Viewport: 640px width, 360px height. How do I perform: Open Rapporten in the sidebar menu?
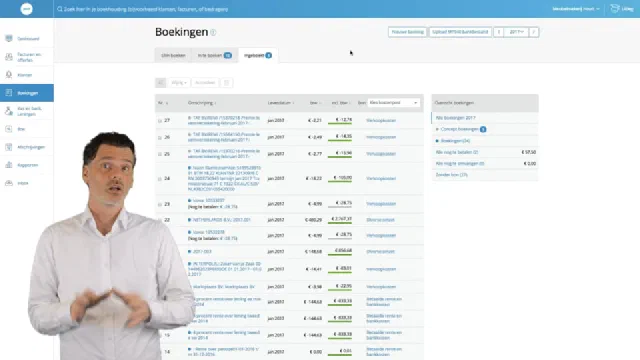[28, 165]
